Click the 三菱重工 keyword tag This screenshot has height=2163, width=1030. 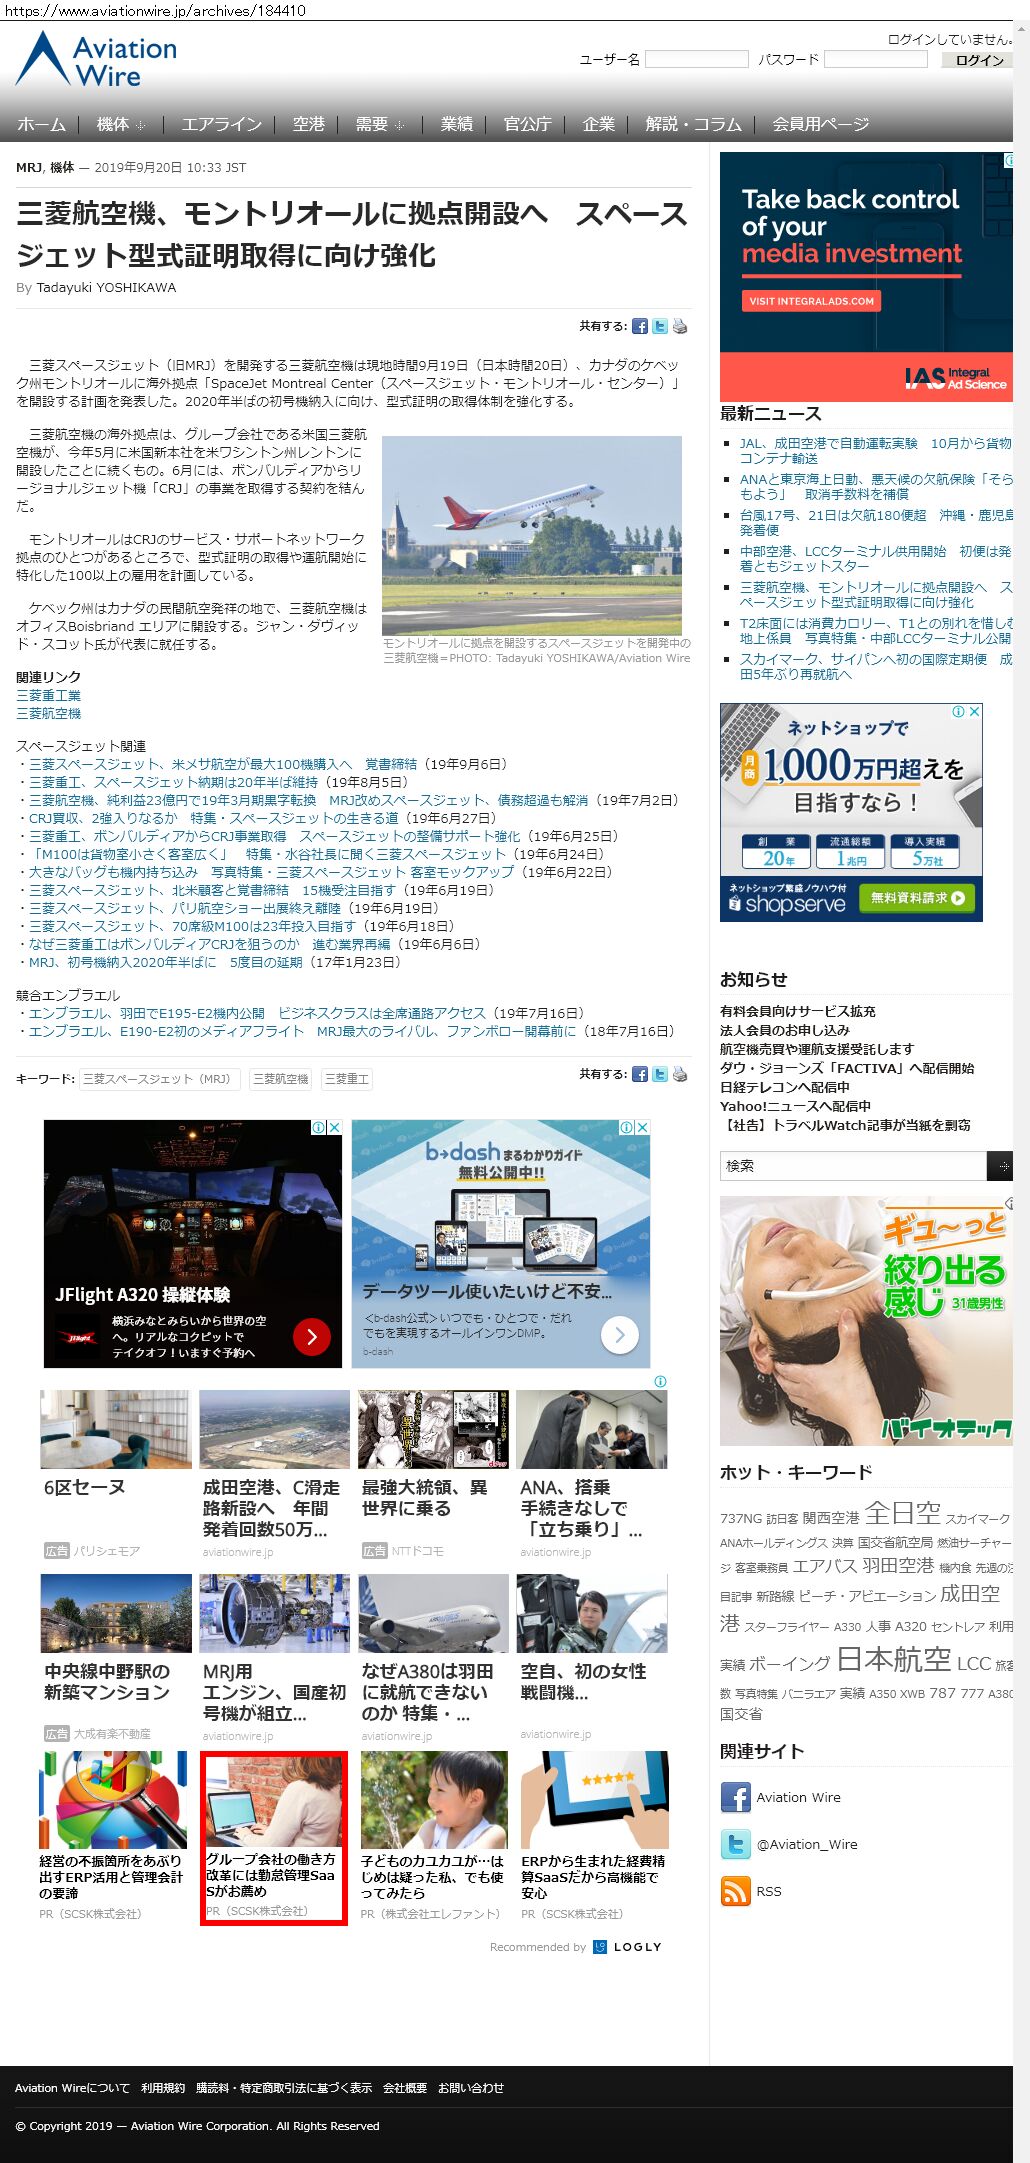pyautogui.click(x=347, y=1079)
